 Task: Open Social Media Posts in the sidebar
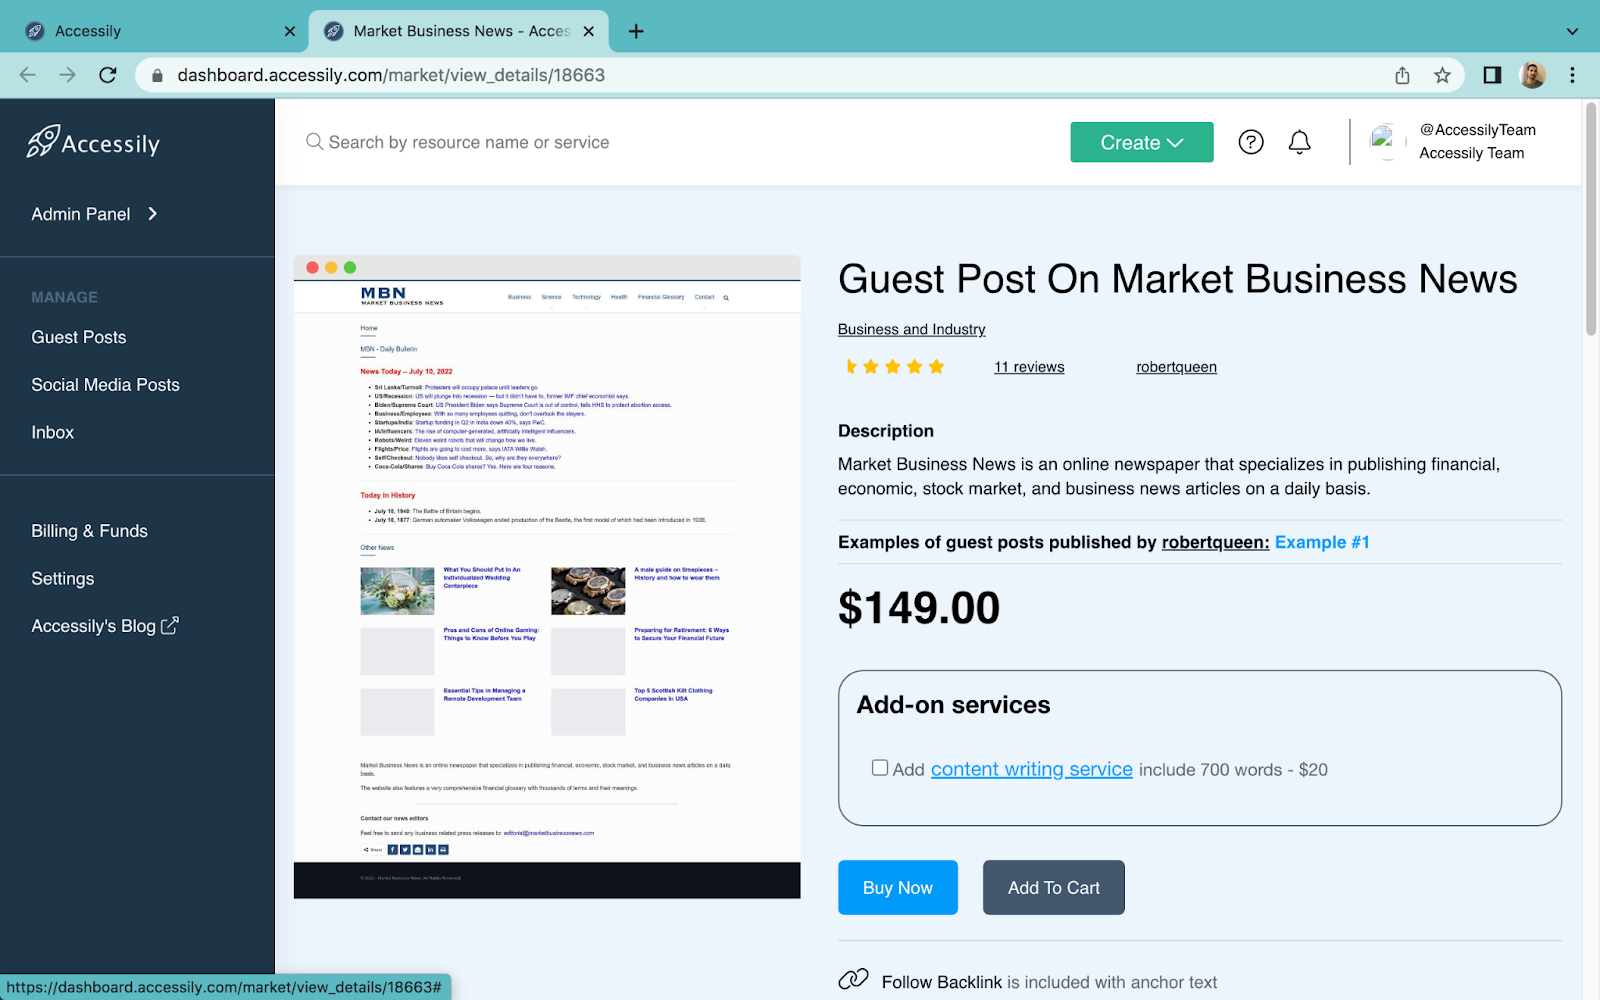click(x=106, y=385)
